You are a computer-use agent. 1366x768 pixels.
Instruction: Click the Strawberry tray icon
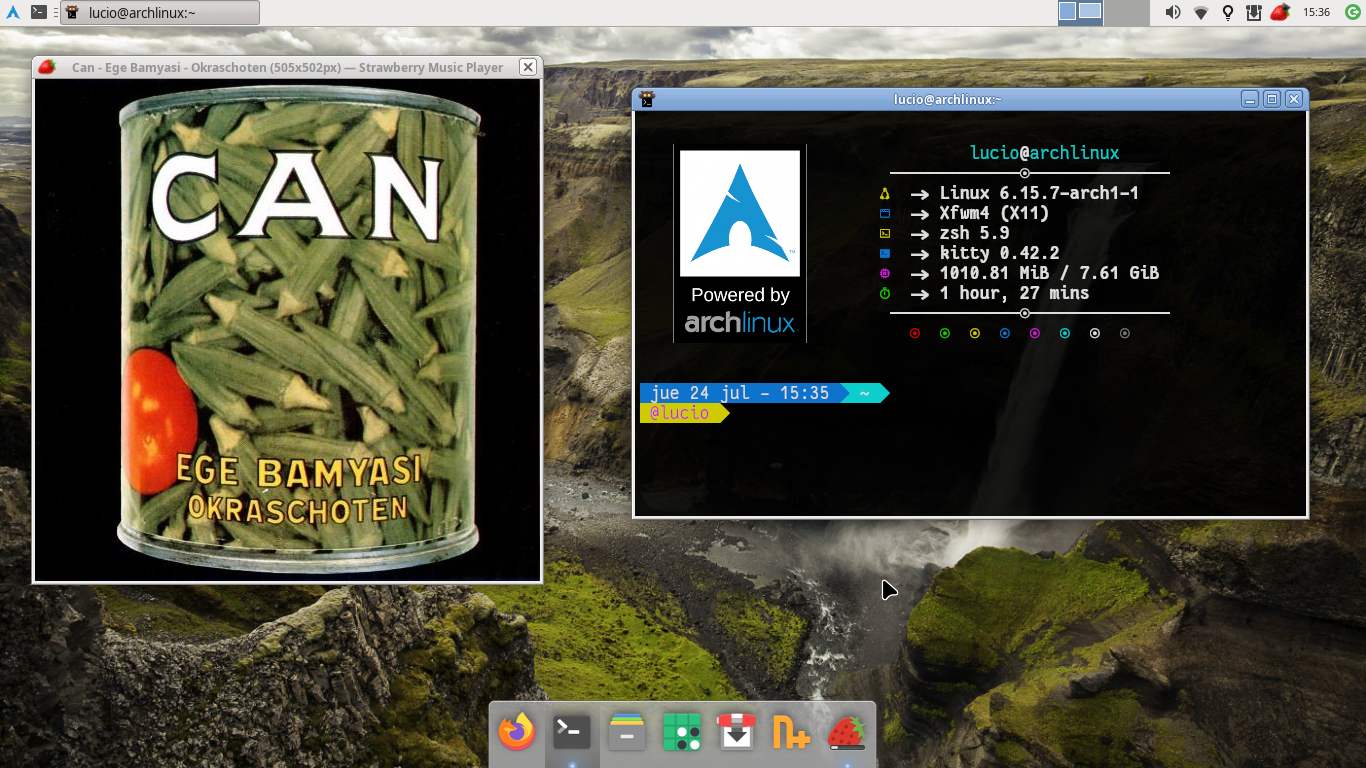tap(1280, 12)
